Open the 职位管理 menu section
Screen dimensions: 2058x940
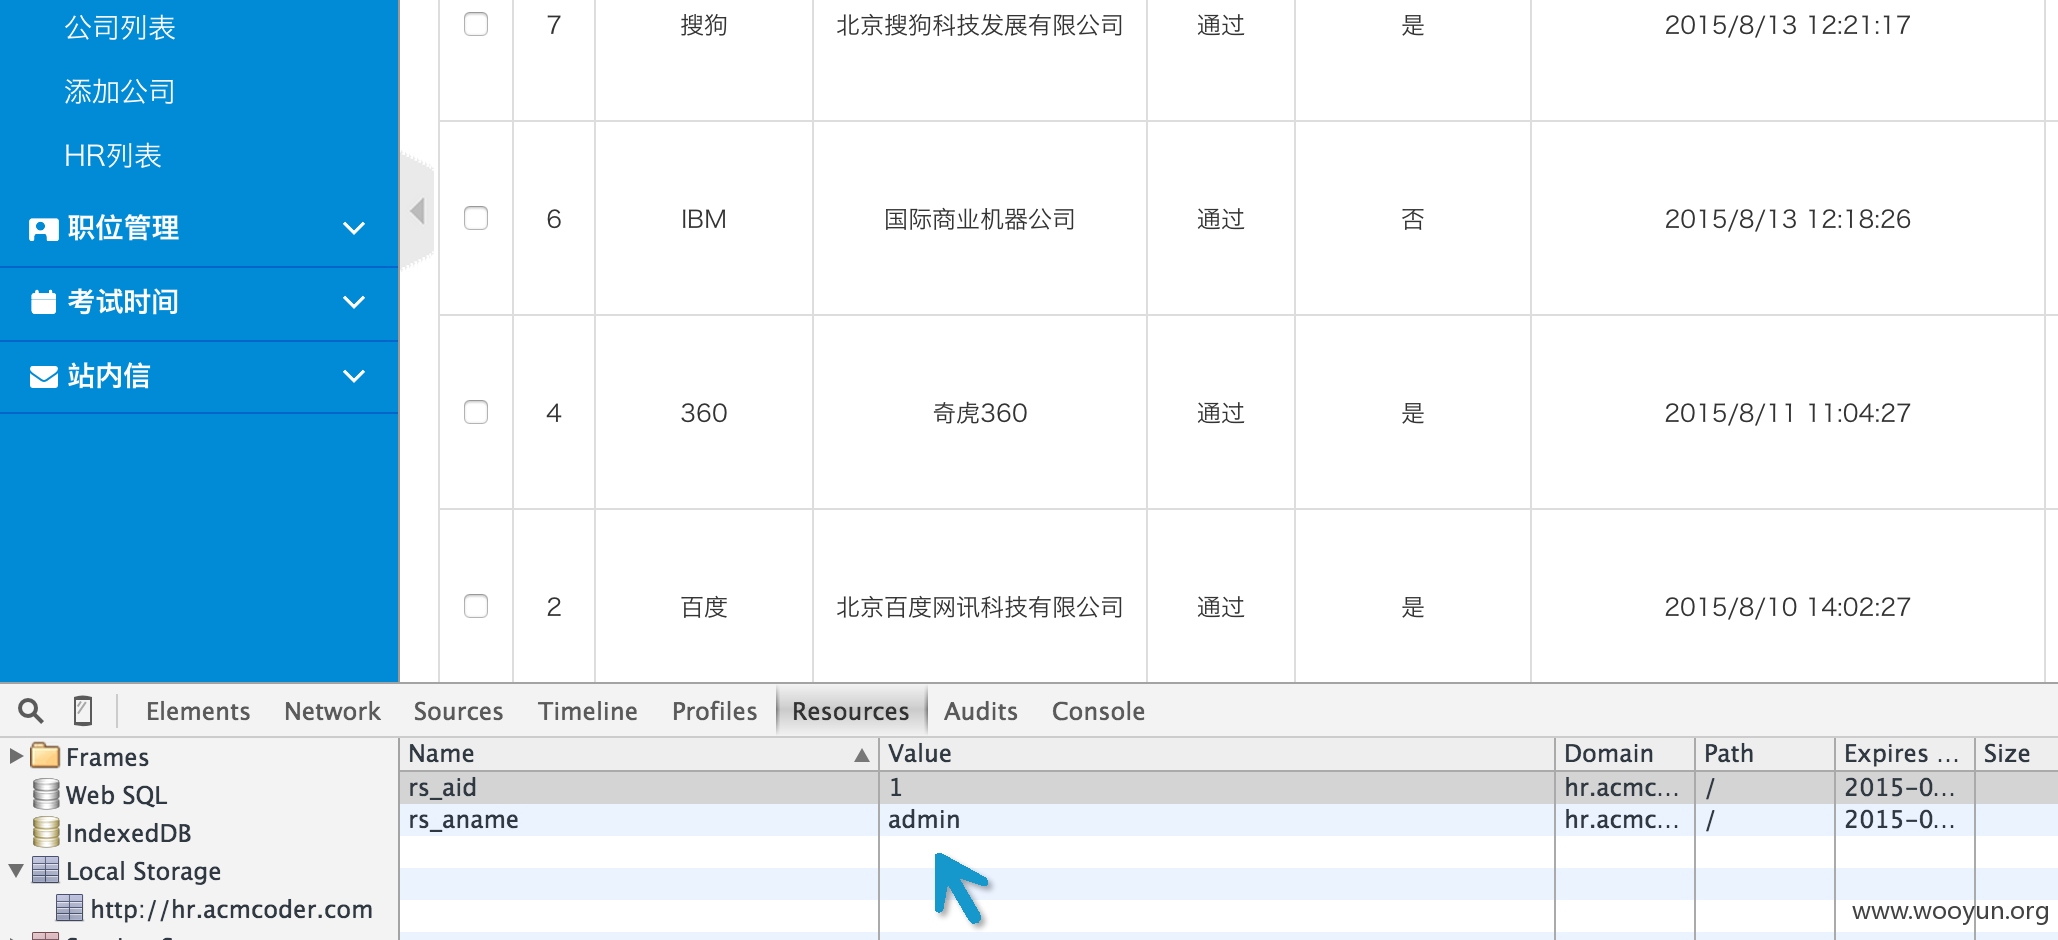click(x=199, y=229)
